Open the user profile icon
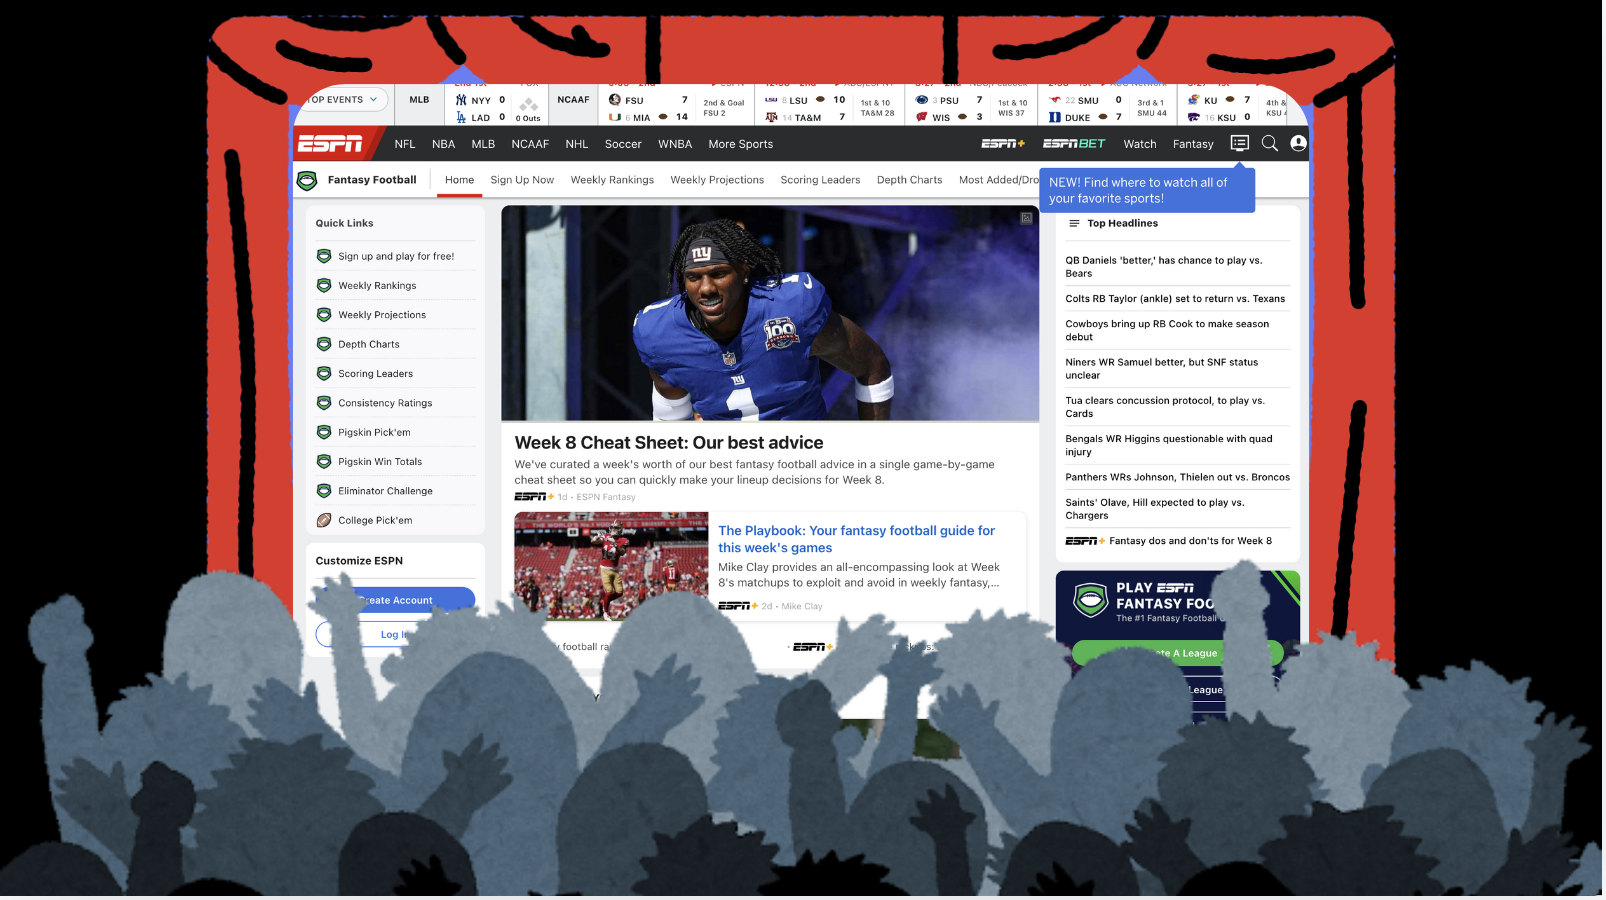The image size is (1606, 900). tap(1298, 143)
